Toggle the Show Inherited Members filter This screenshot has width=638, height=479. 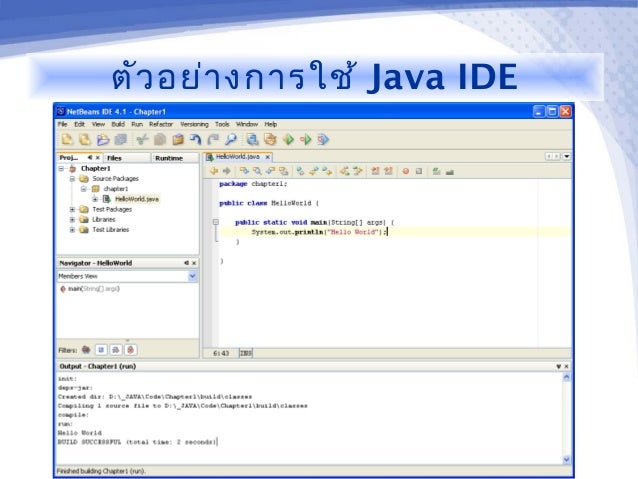pos(86,350)
